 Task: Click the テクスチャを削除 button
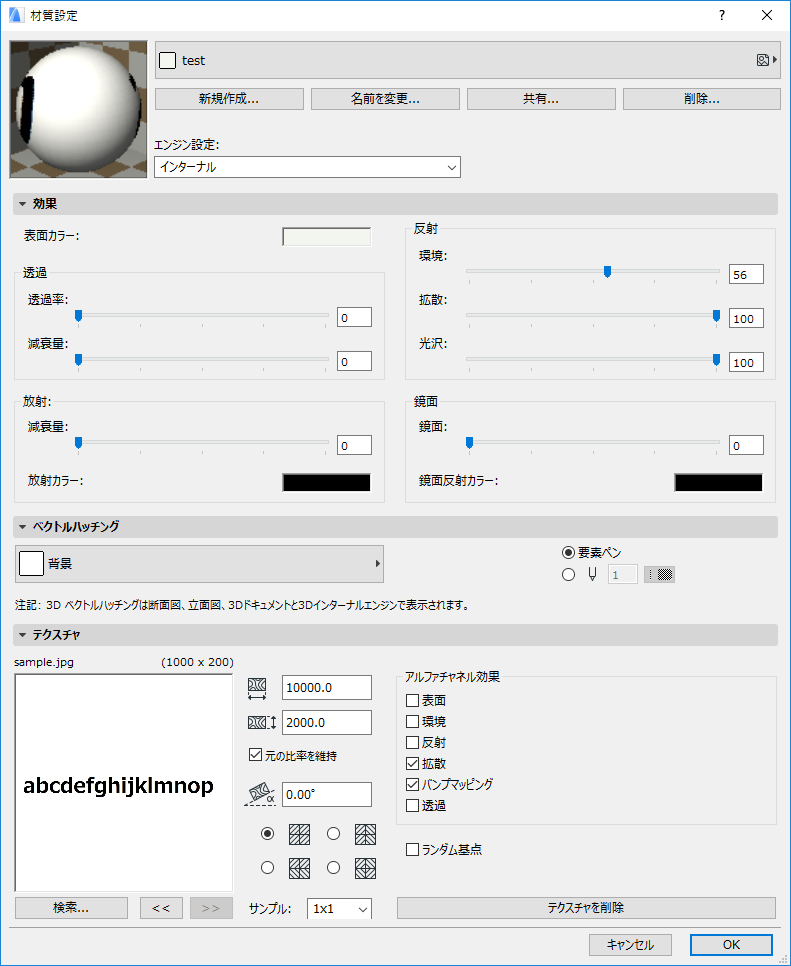point(586,908)
